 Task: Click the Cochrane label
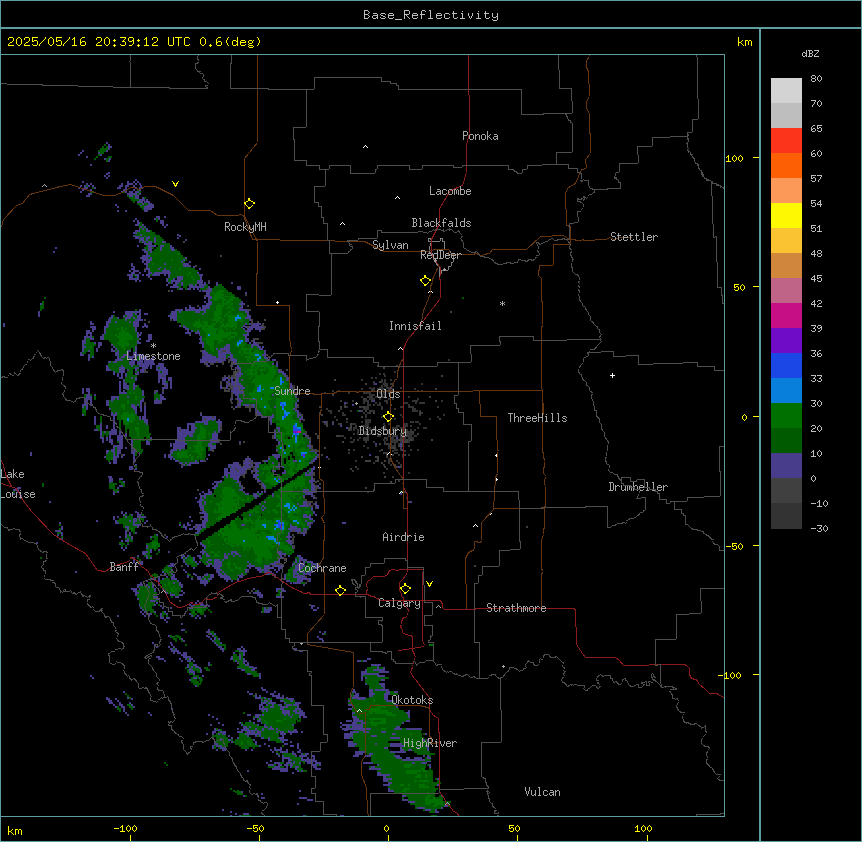tap(322, 568)
